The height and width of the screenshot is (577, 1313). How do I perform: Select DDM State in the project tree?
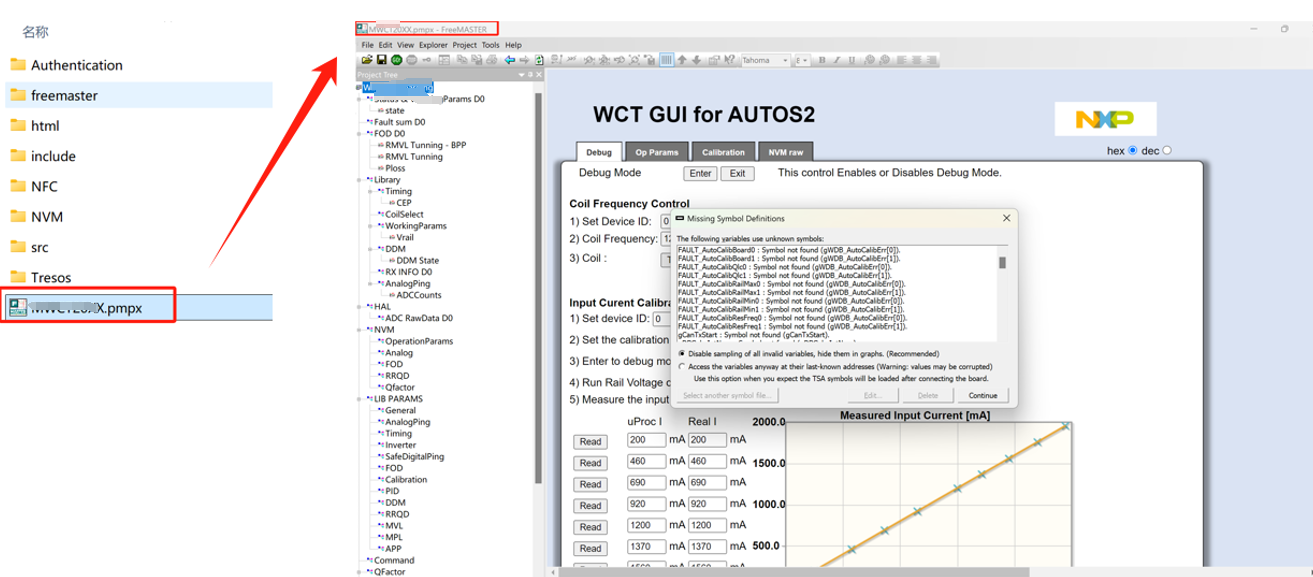[417, 261]
